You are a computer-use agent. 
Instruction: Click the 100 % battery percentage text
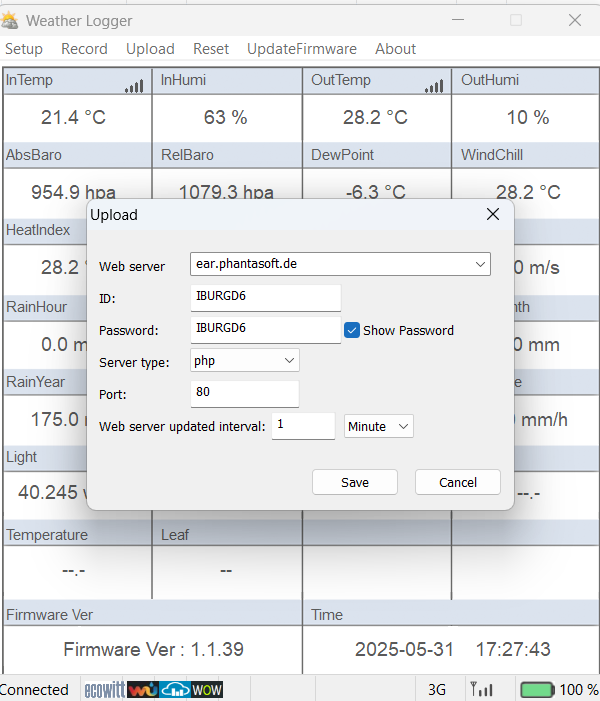pyautogui.click(x=579, y=690)
